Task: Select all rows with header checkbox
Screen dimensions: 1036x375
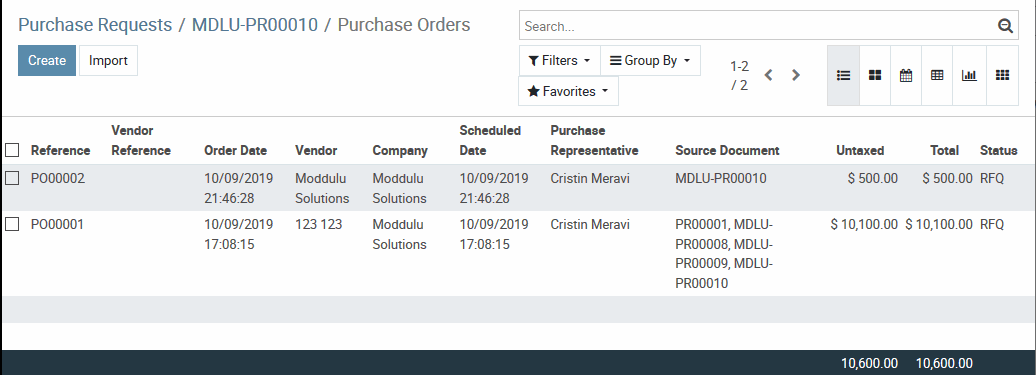Action: coord(12,150)
